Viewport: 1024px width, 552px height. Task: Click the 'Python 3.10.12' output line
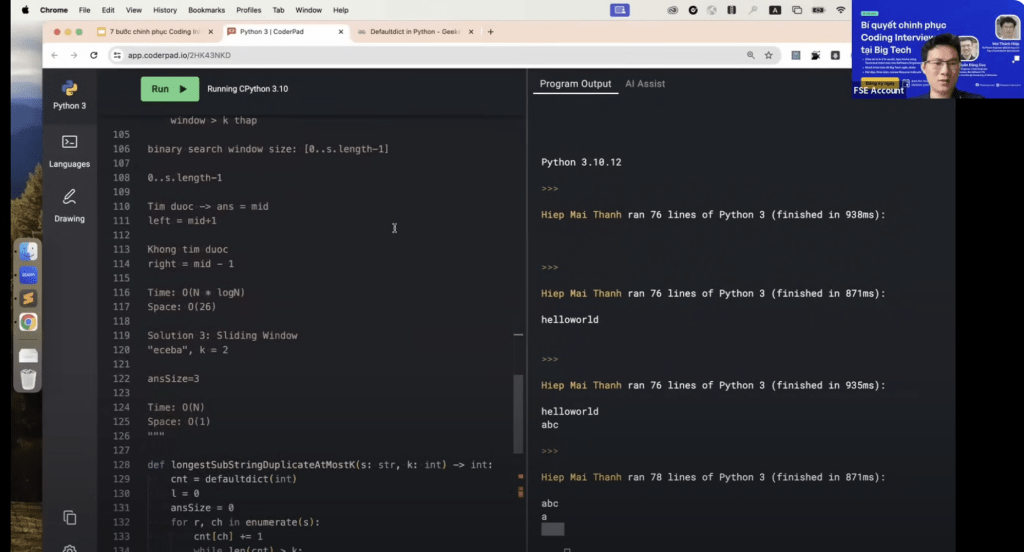coord(581,162)
